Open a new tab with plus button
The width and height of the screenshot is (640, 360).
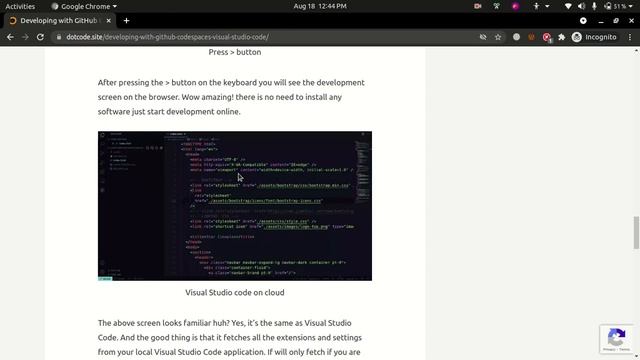127,20
